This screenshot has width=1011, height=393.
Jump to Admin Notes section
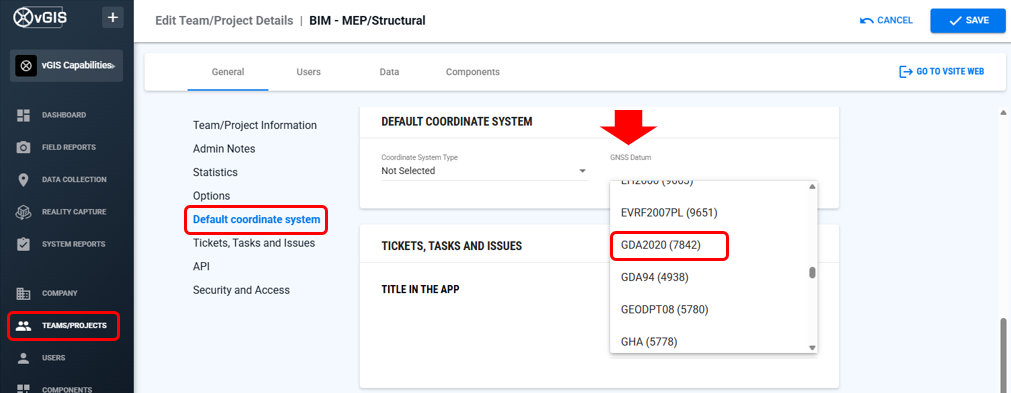tap(224, 149)
